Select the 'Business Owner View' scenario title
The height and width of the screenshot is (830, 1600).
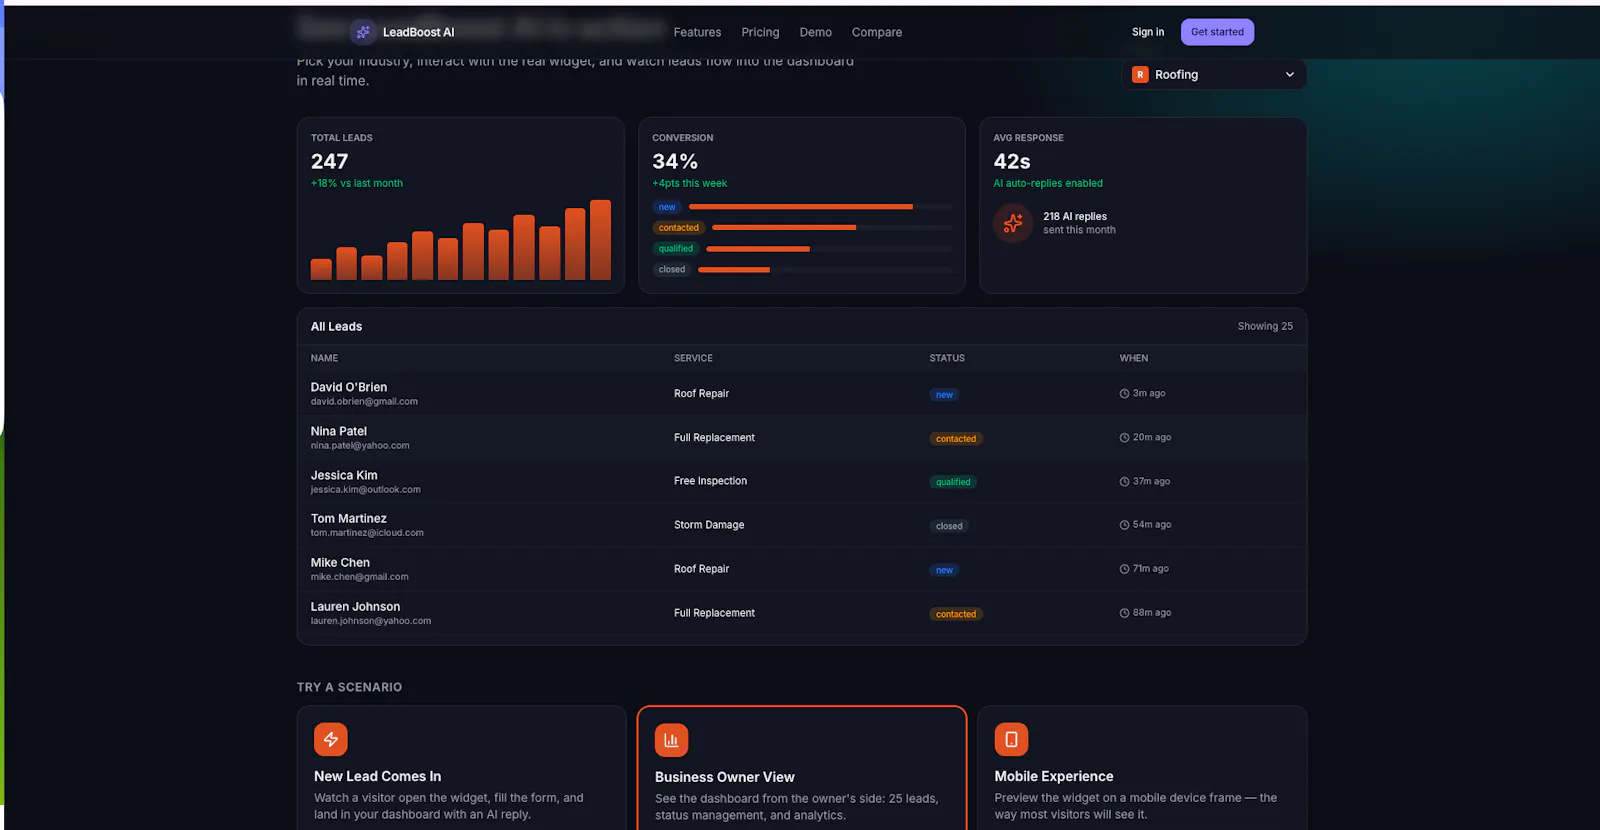[725, 777]
